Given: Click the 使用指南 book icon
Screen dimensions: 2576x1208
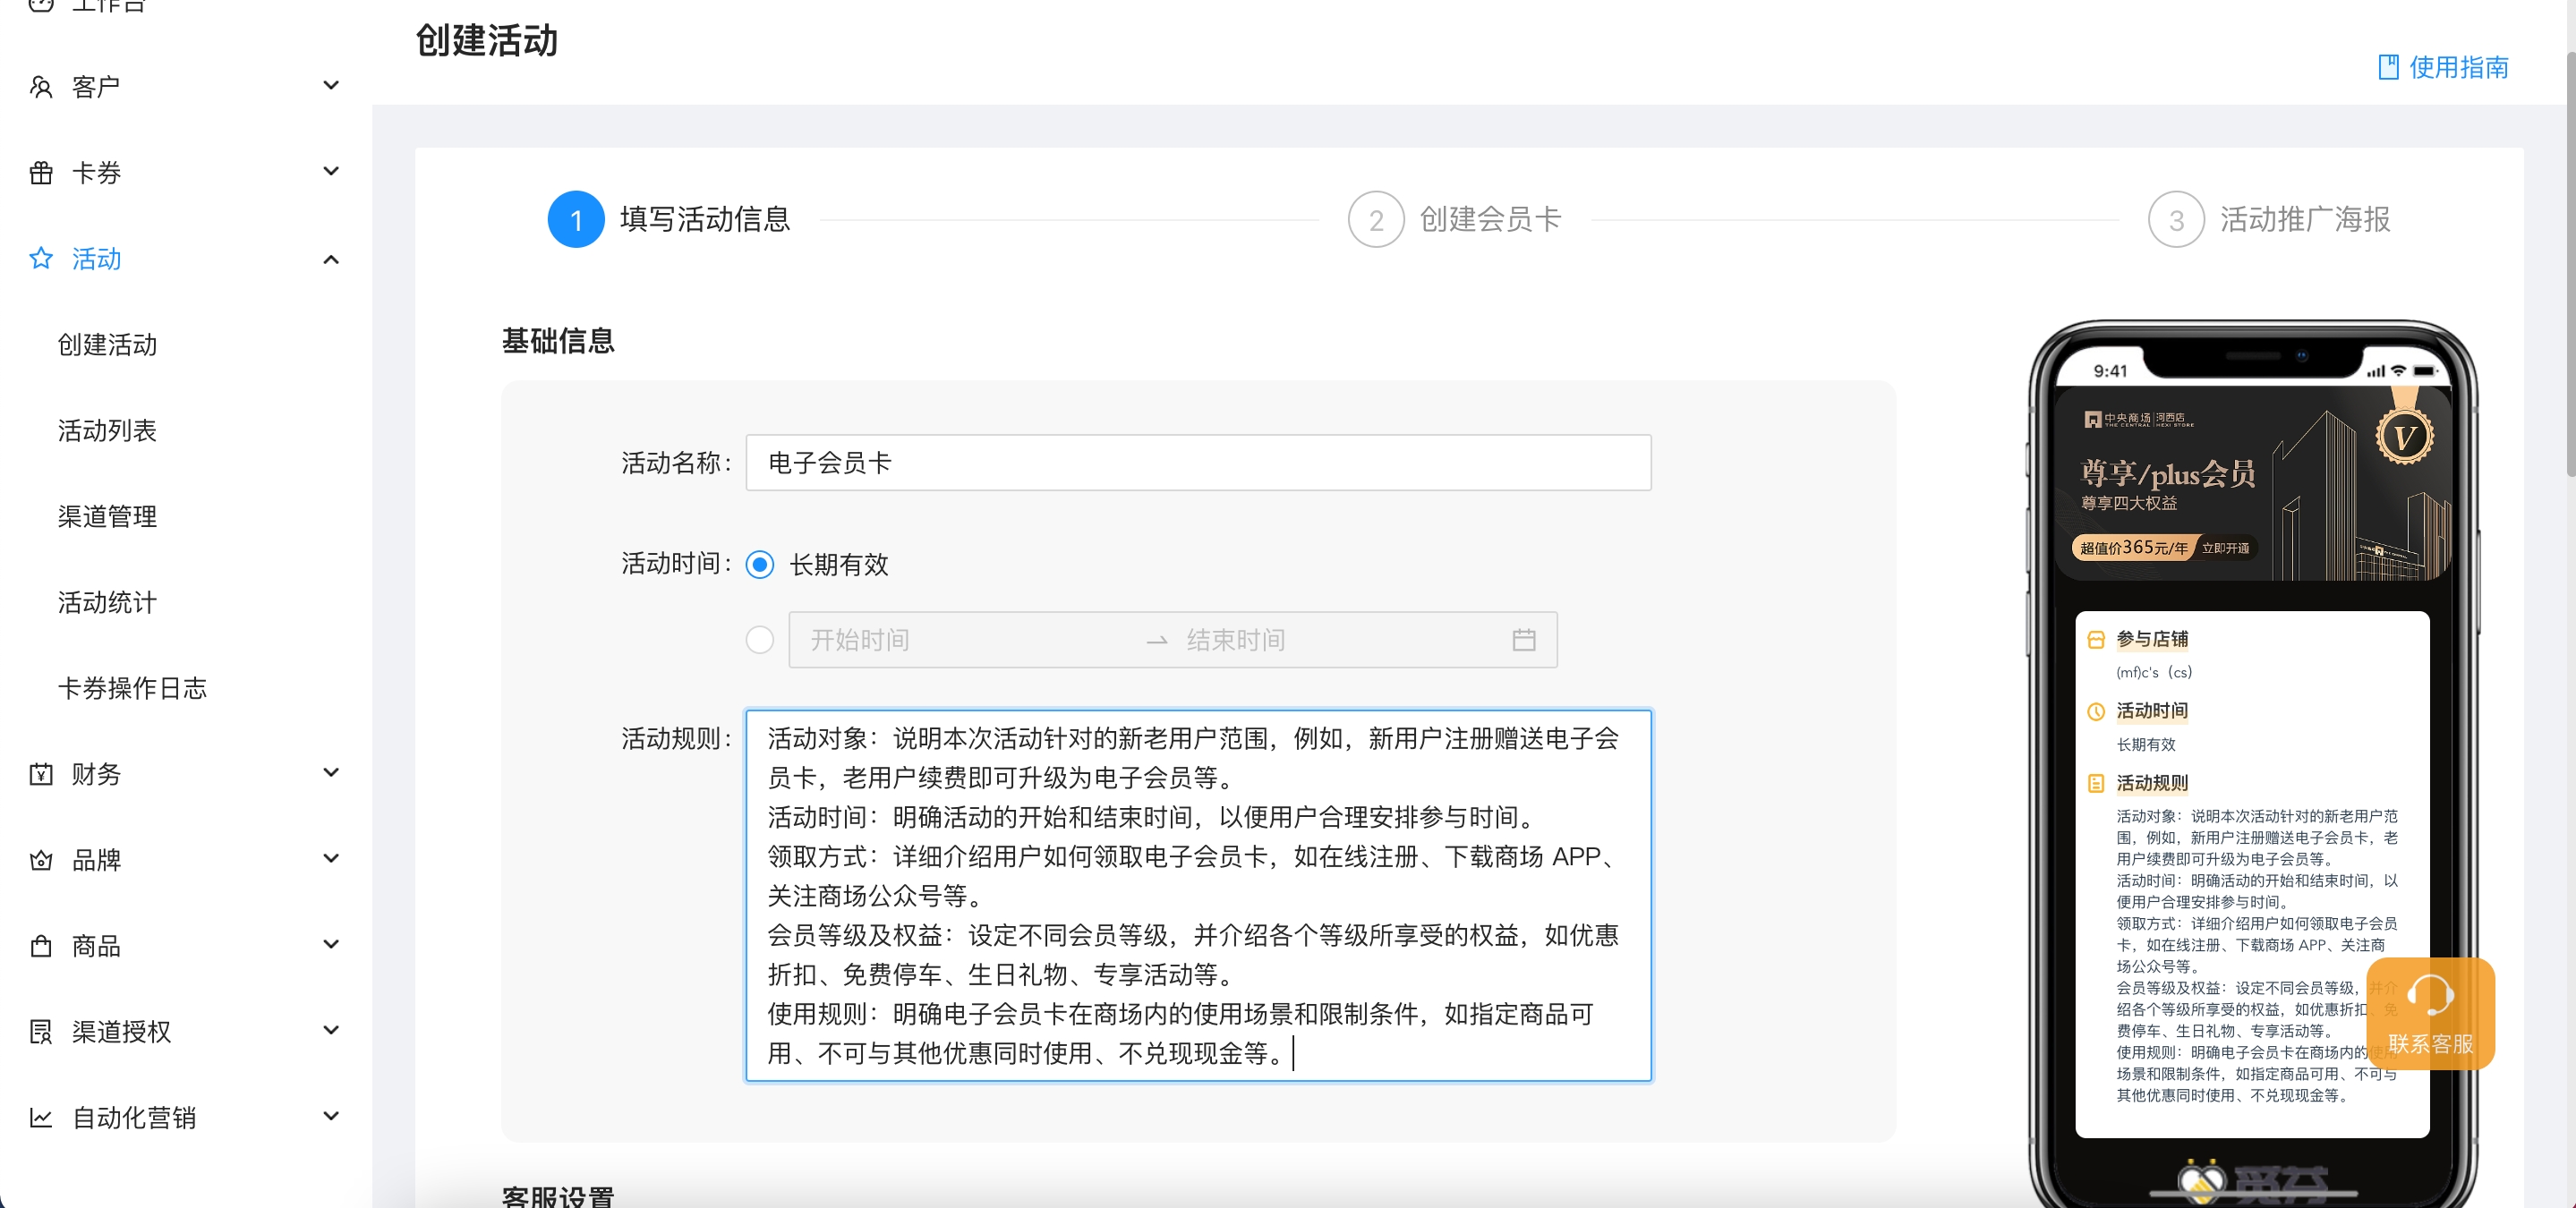Looking at the screenshot, I should pyautogui.click(x=2388, y=67).
